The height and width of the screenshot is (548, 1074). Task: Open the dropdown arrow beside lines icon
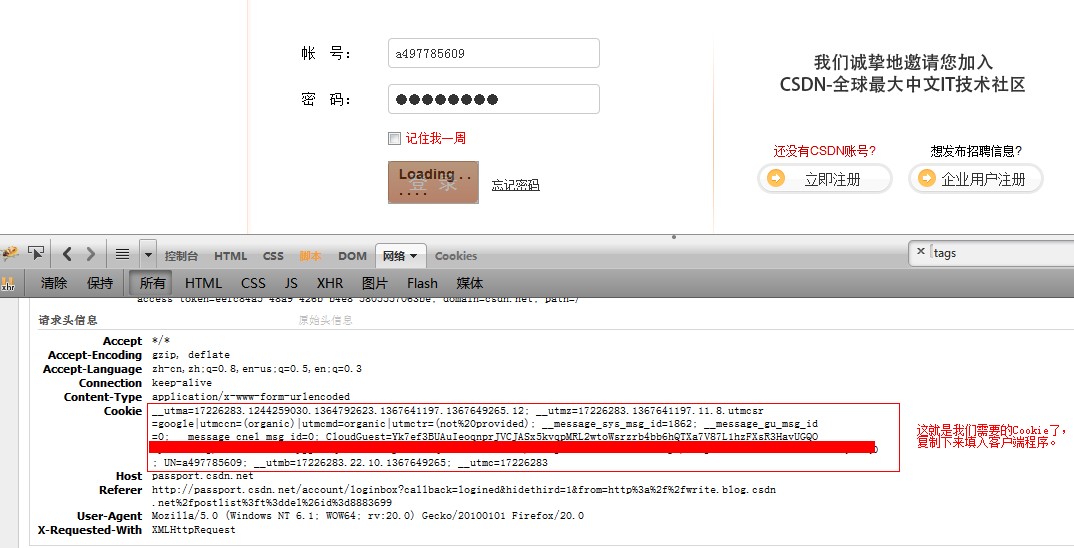[148, 255]
